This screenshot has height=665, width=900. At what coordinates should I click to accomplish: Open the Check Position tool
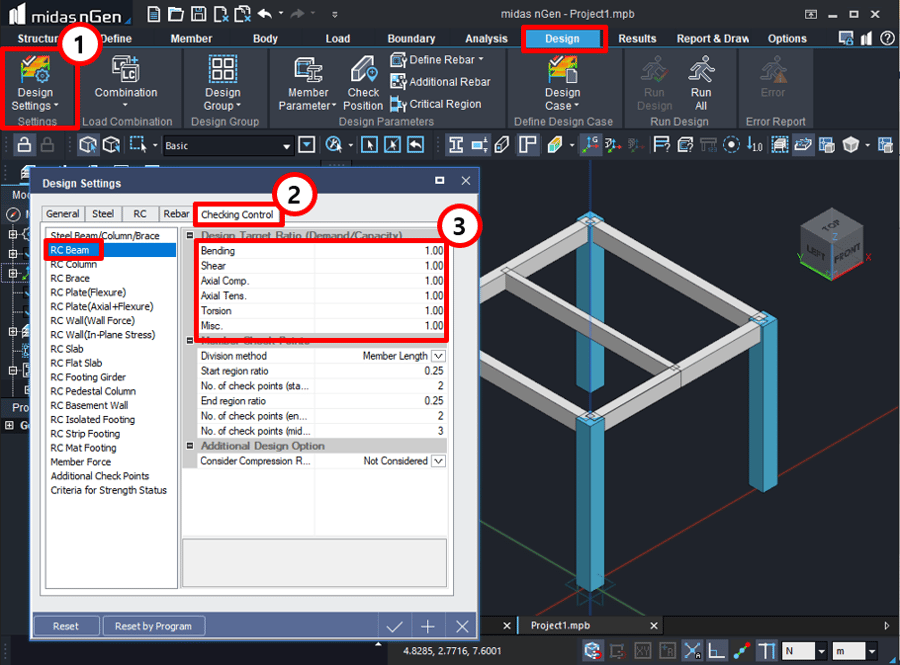[x=363, y=83]
